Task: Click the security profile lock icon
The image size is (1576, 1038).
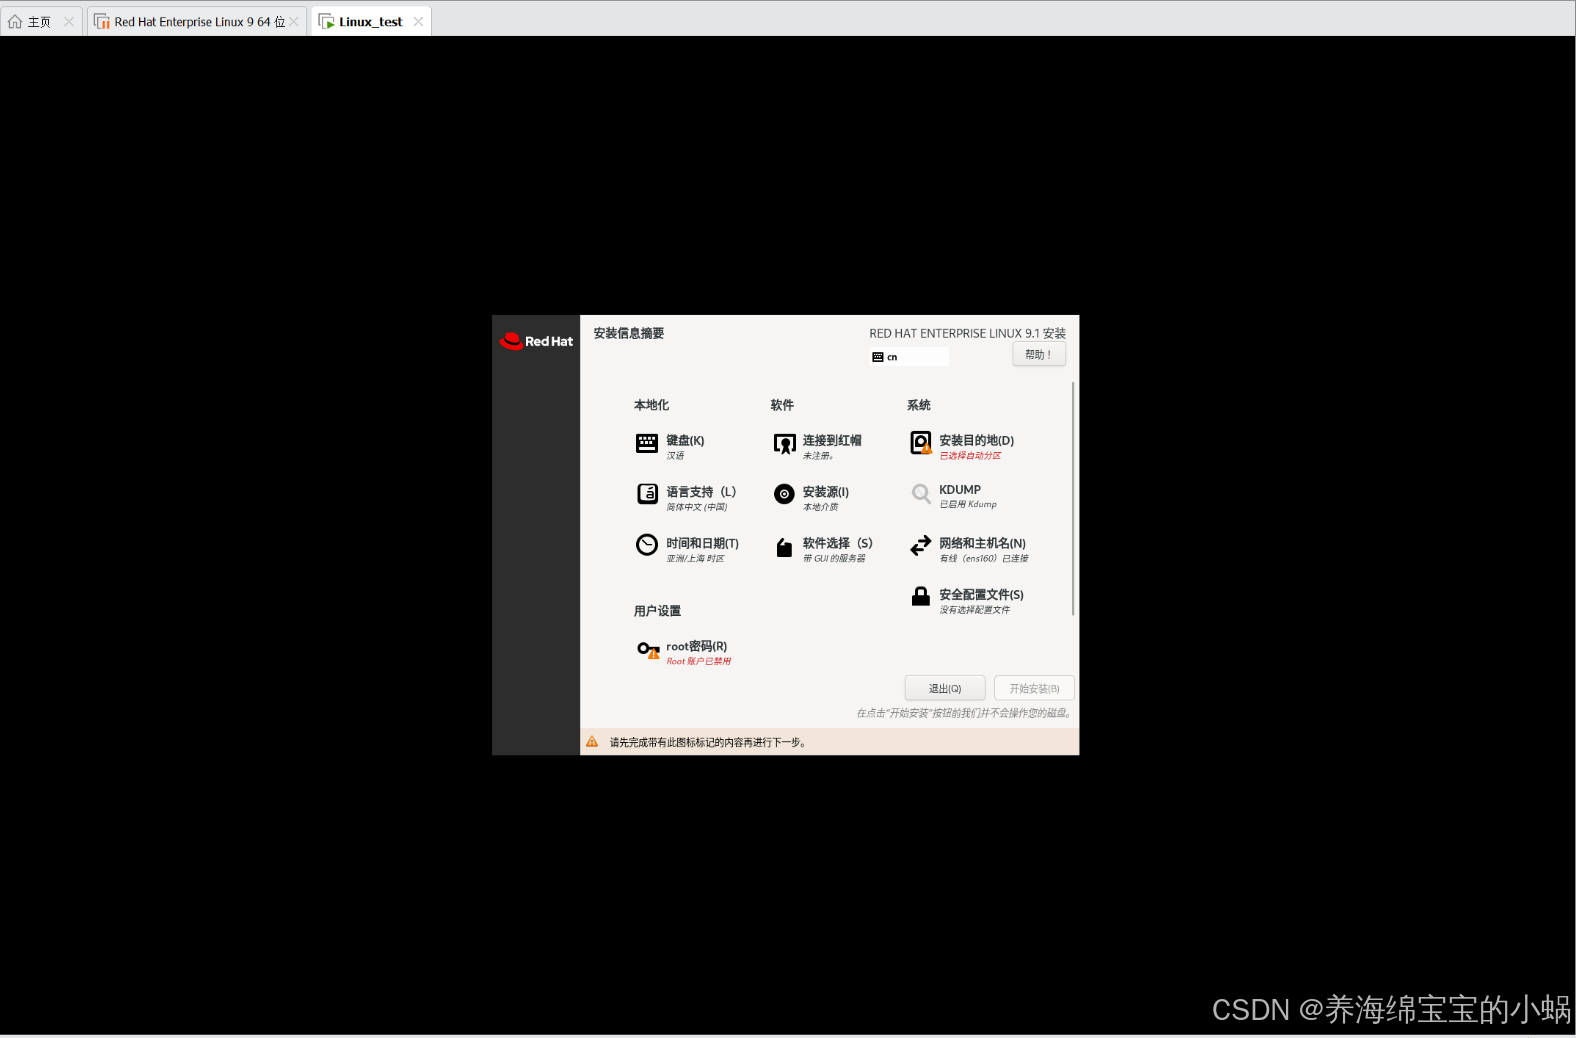Action: click(x=921, y=596)
